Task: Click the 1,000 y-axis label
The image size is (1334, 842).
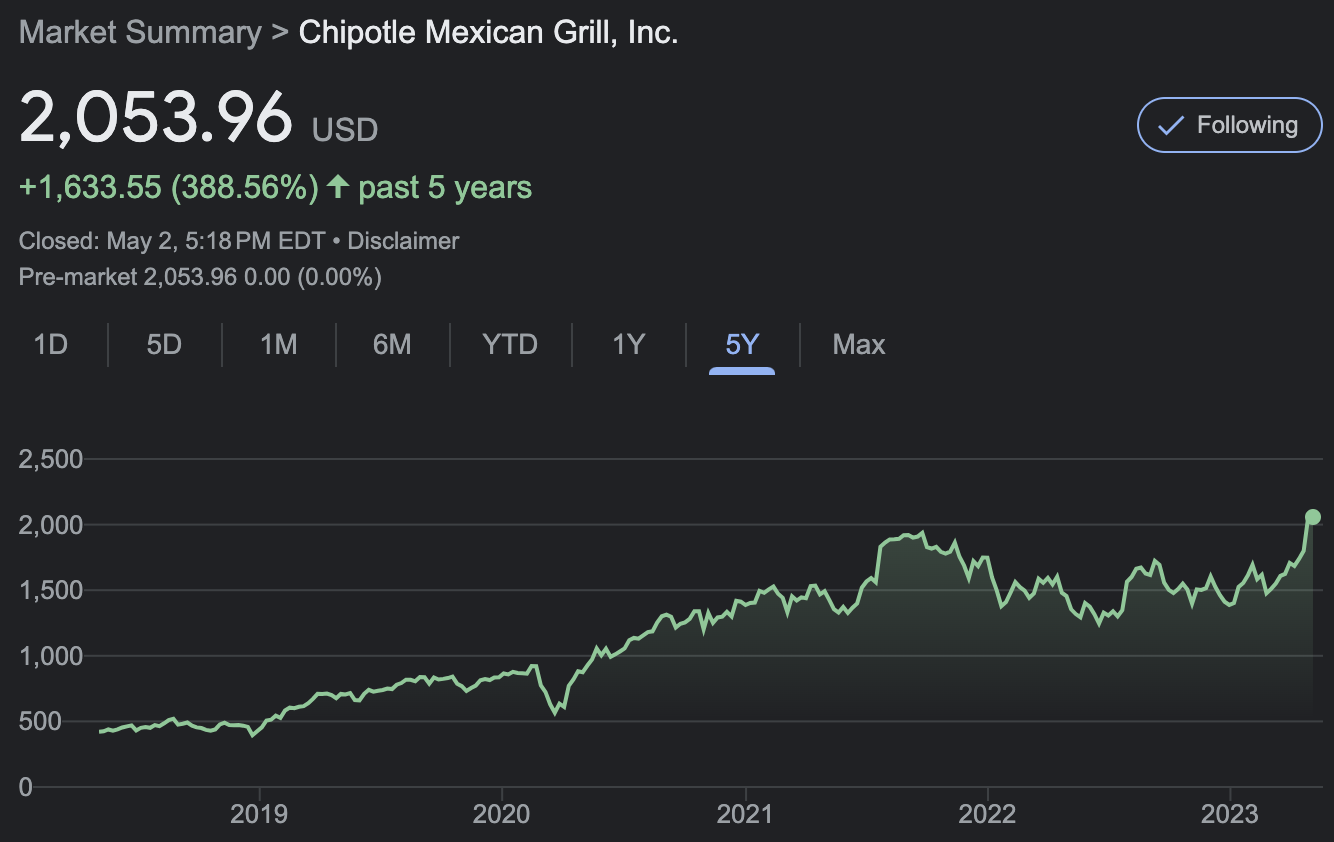Action: coord(51,656)
